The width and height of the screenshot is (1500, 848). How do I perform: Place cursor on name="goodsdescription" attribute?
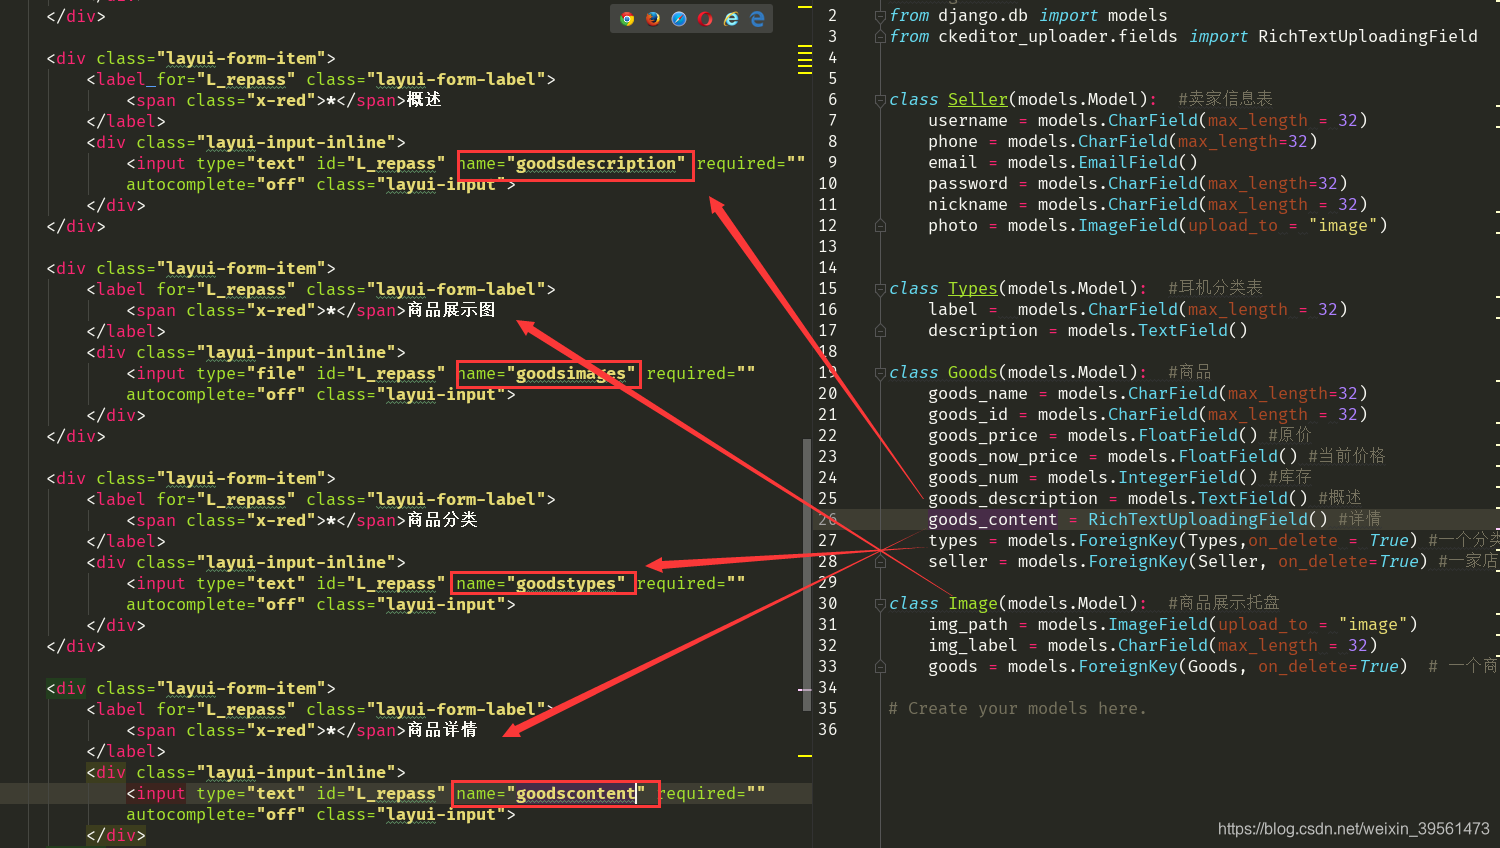coord(572,164)
